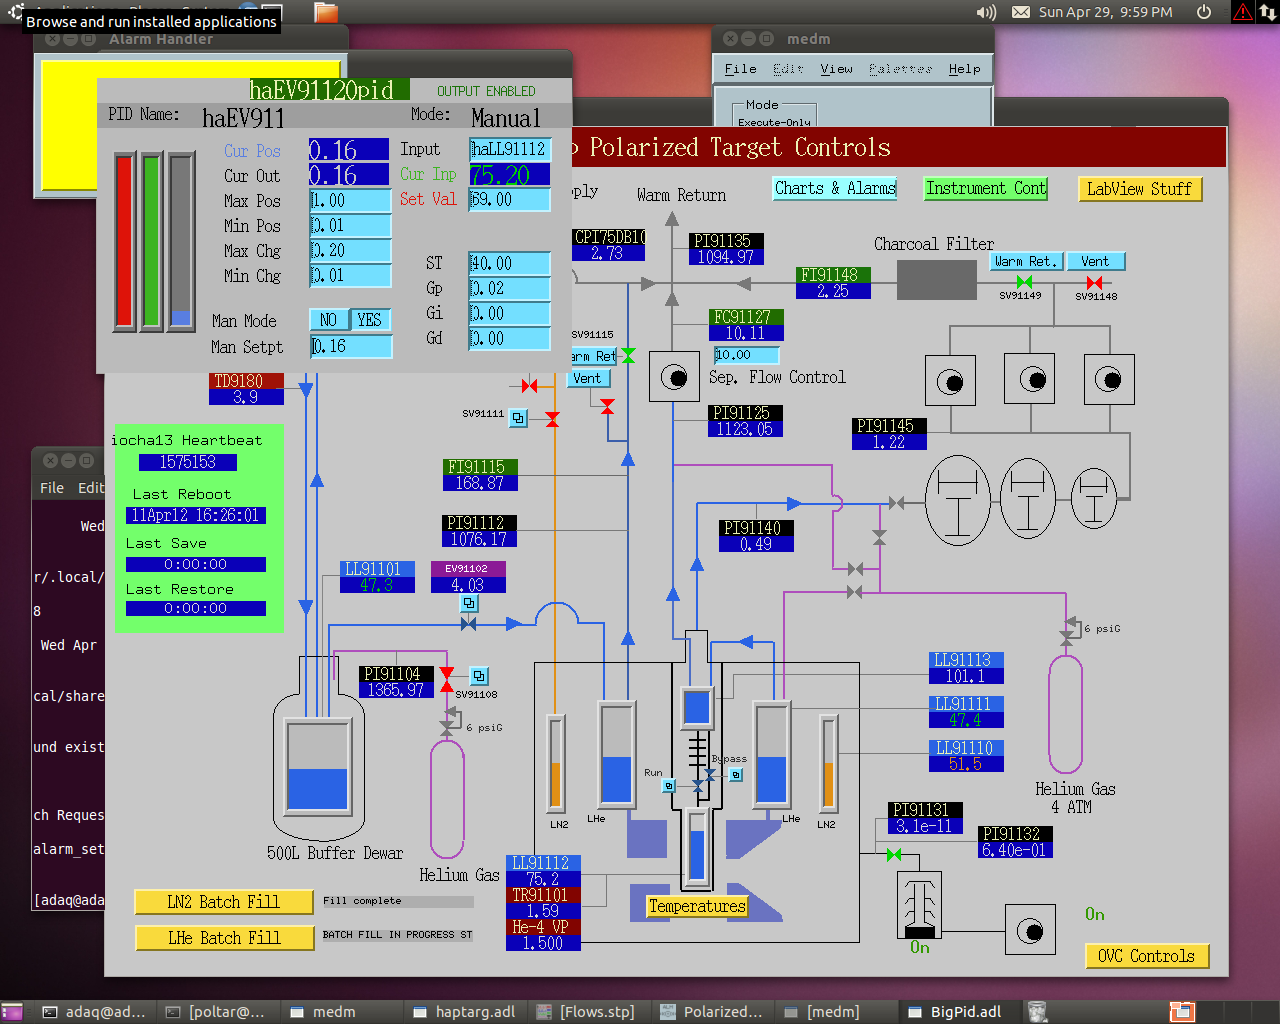
Task: Click the Set Val field showing 69.00
Action: [x=510, y=199]
